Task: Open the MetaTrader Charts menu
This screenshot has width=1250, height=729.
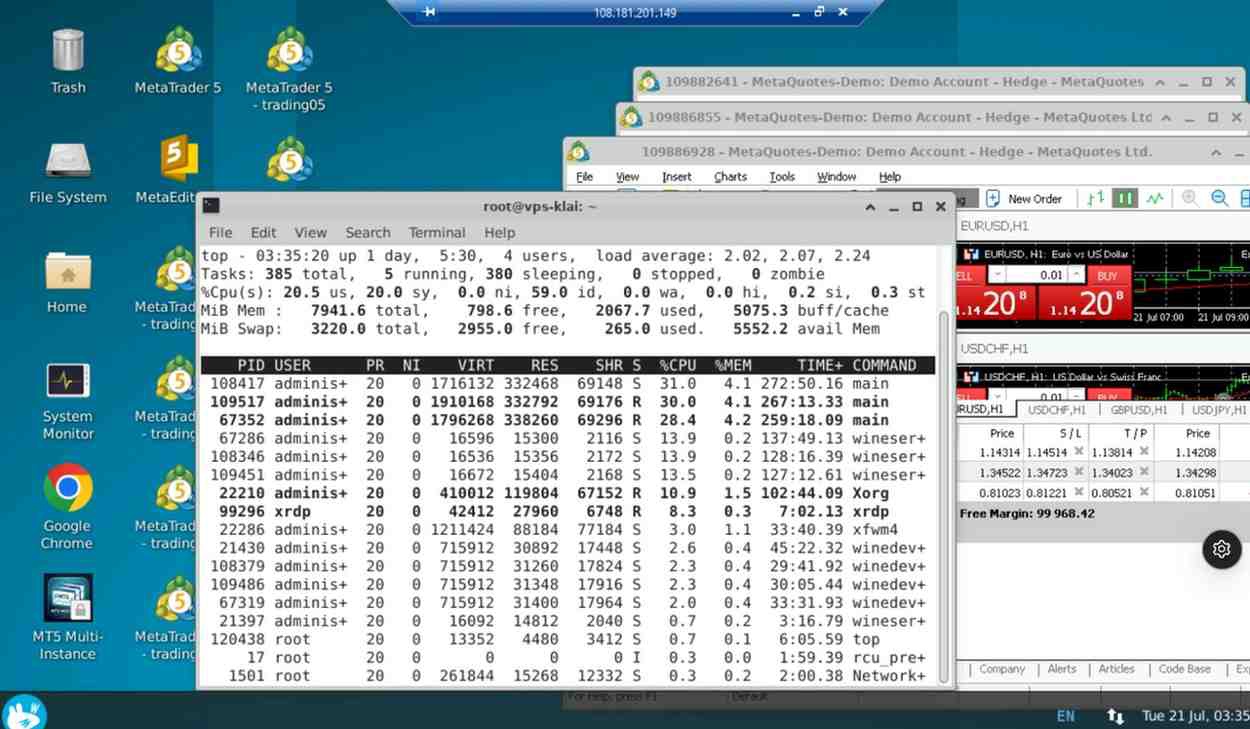Action: point(730,176)
